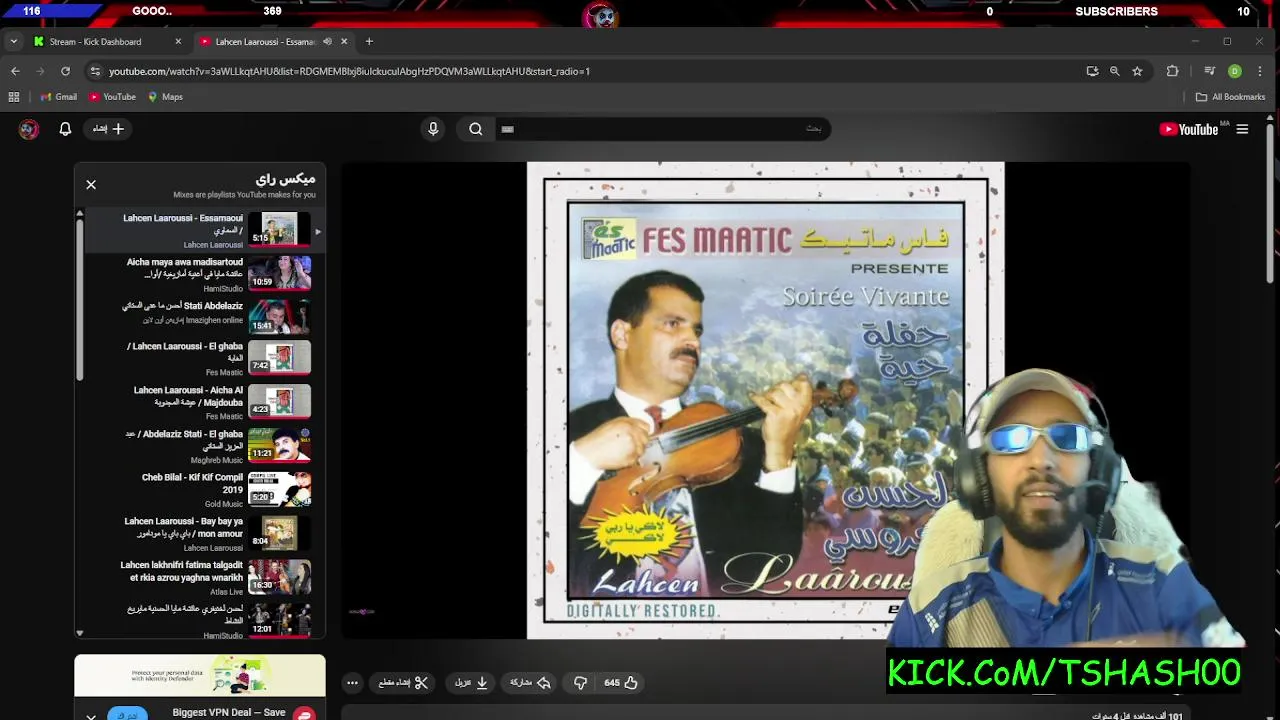Open the more actions three-dot button
This screenshot has height=720, width=1280.
pos(352,683)
